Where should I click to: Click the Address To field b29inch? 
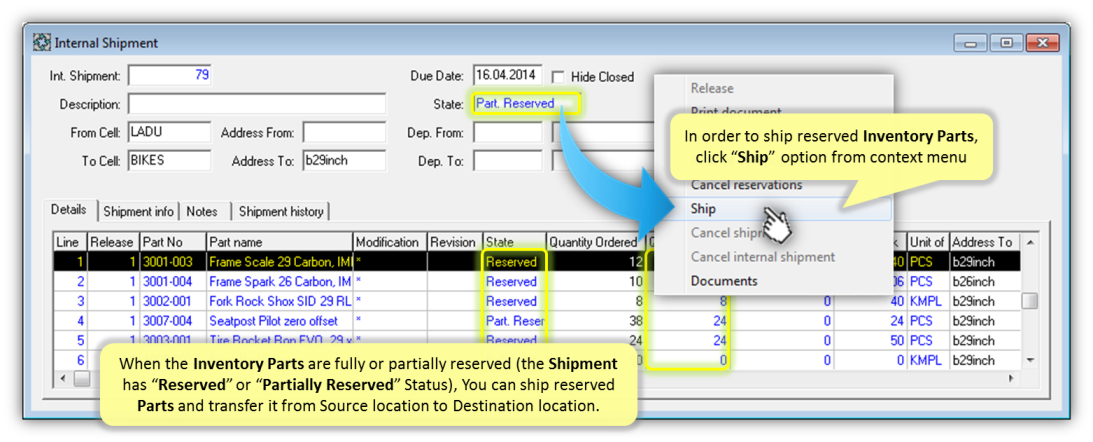click(x=344, y=160)
